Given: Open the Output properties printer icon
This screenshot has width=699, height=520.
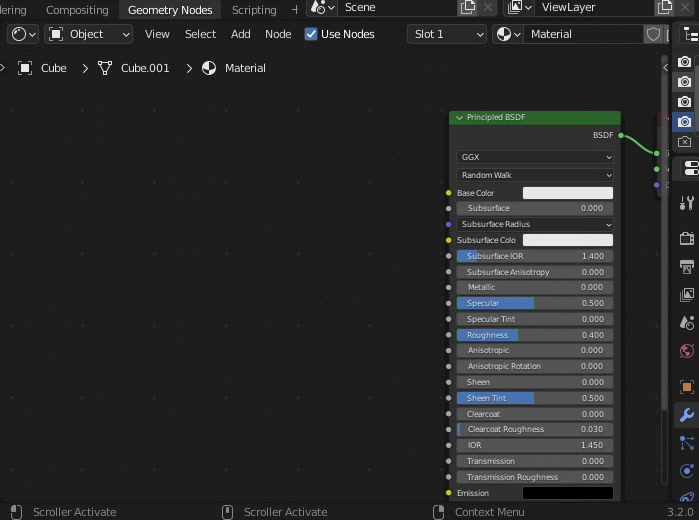Looking at the screenshot, I should pos(686,267).
